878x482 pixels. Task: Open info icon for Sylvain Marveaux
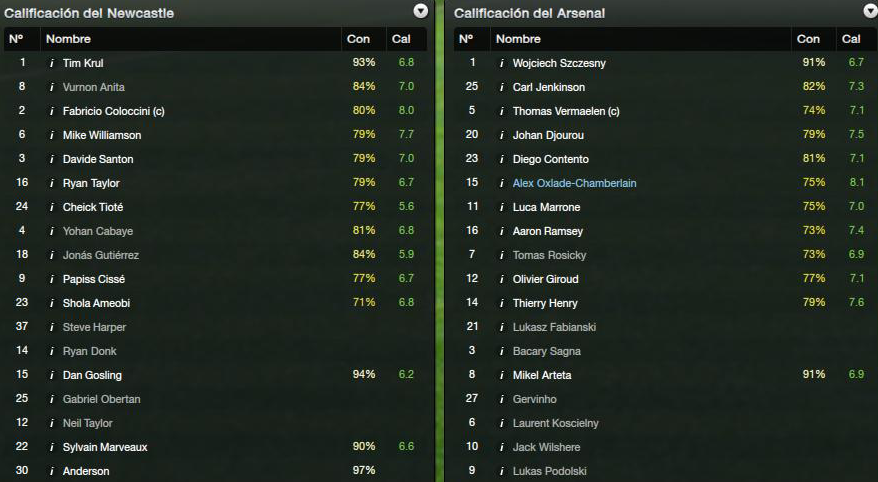coord(52,447)
